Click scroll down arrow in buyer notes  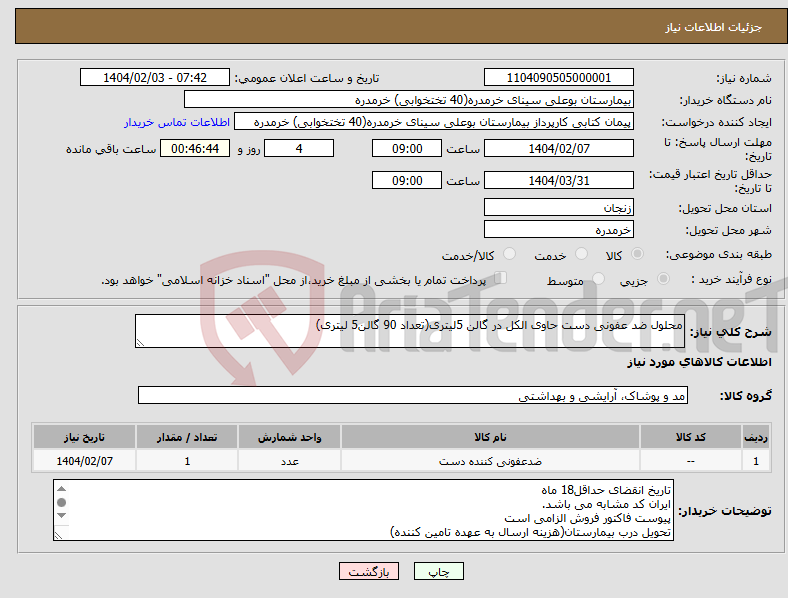point(61,515)
